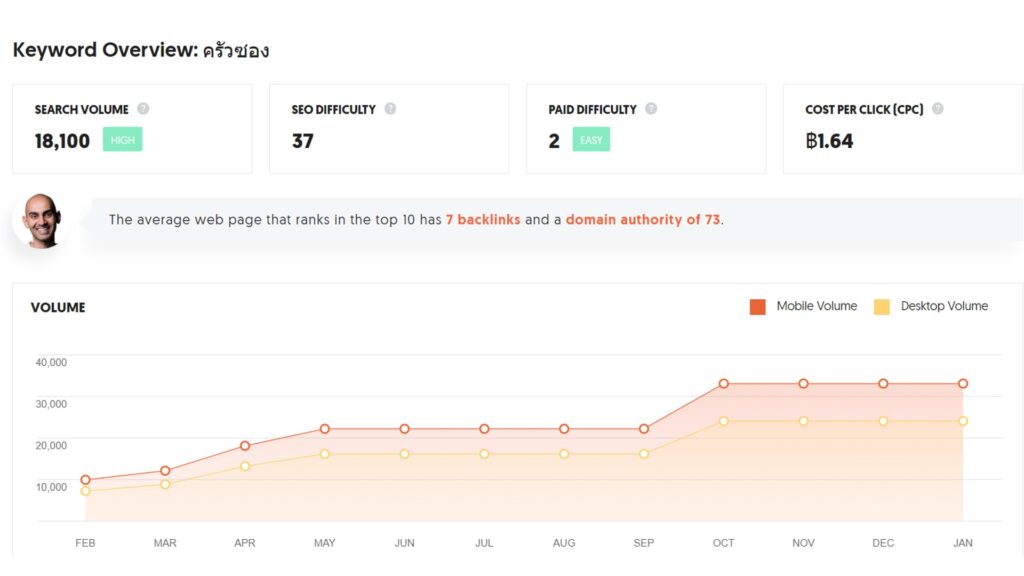Click the Cost Per Click help icon

[938, 108]
